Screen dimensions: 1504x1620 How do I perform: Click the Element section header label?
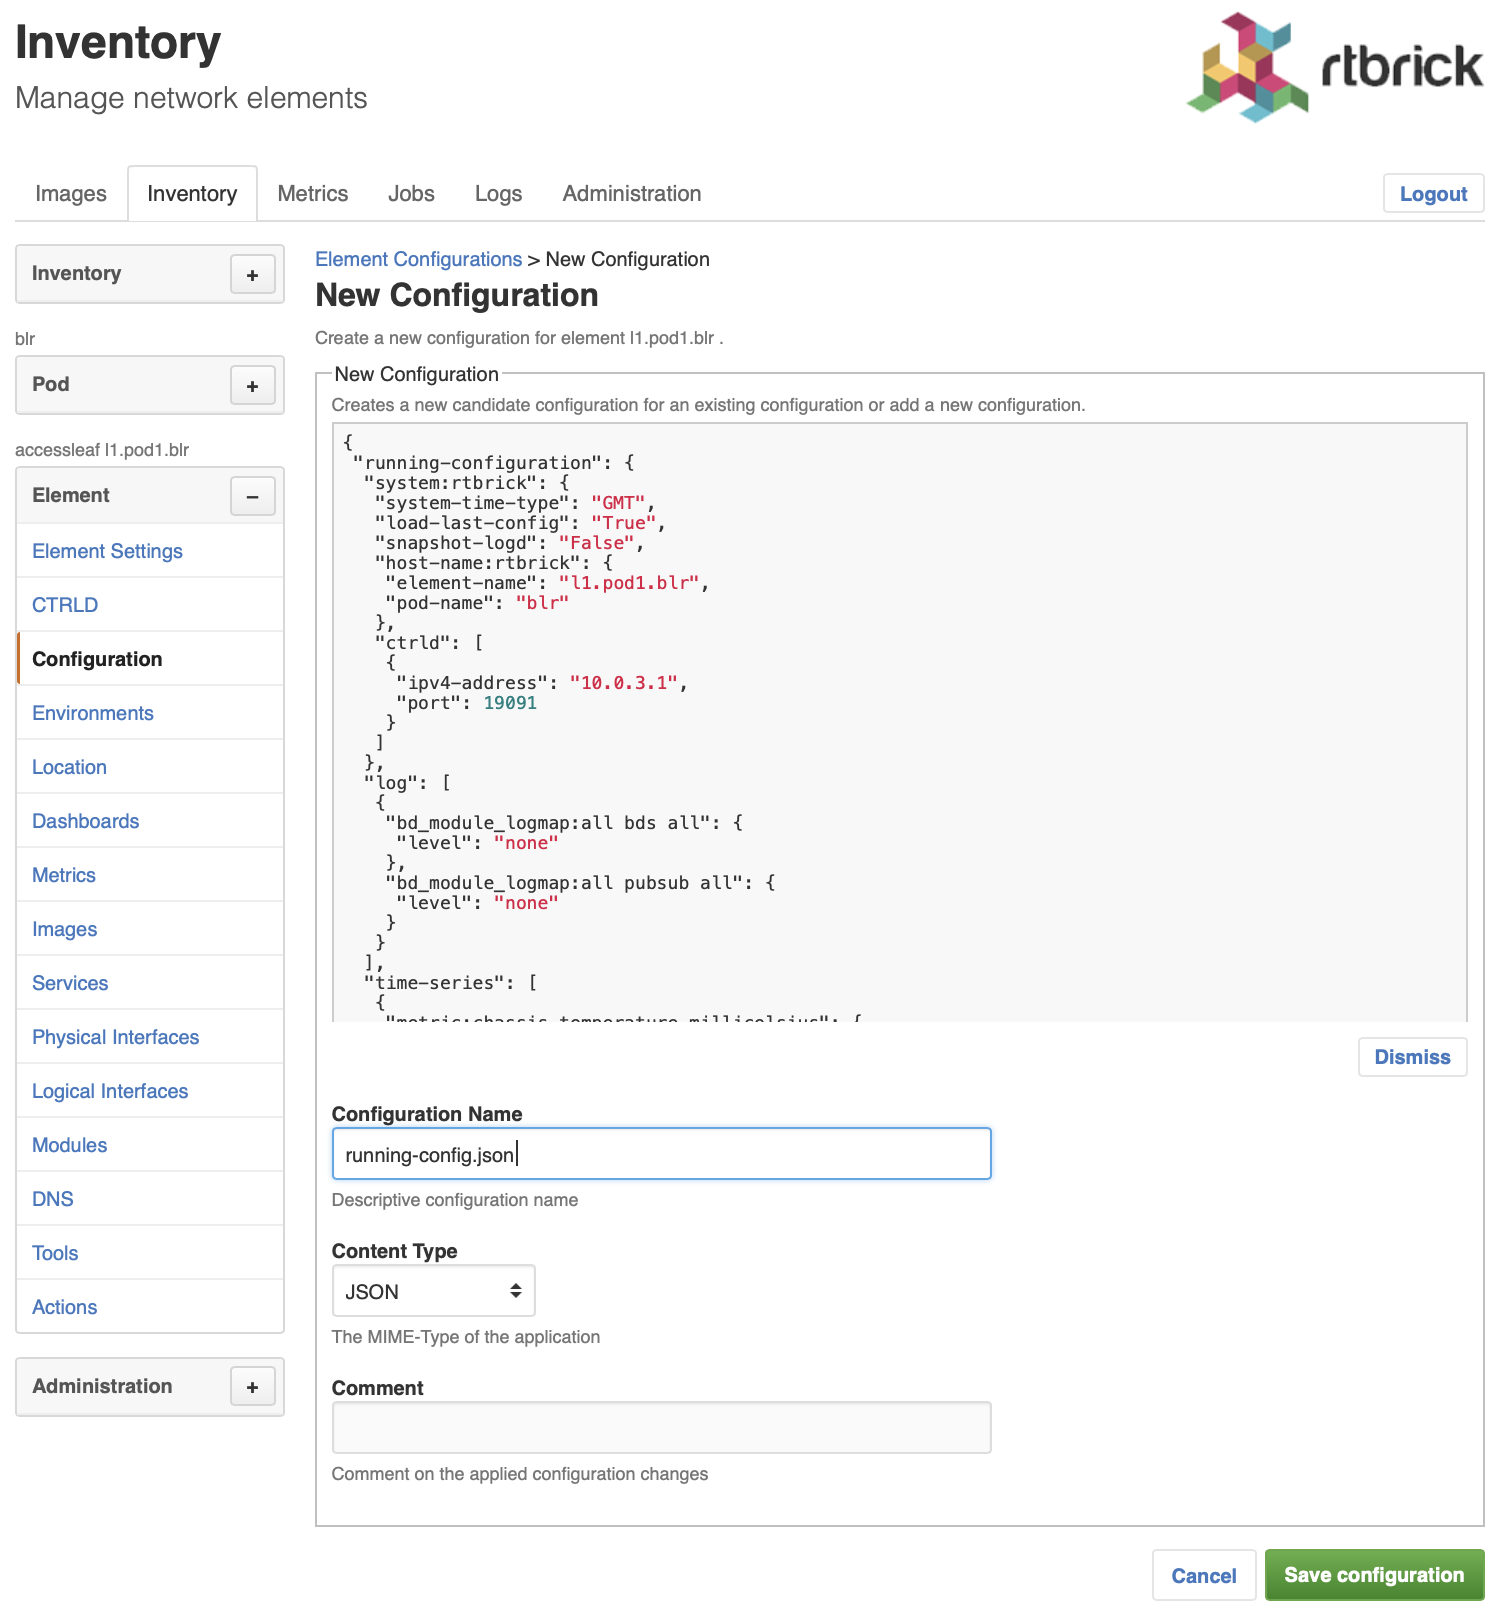[x=70, y=495]
